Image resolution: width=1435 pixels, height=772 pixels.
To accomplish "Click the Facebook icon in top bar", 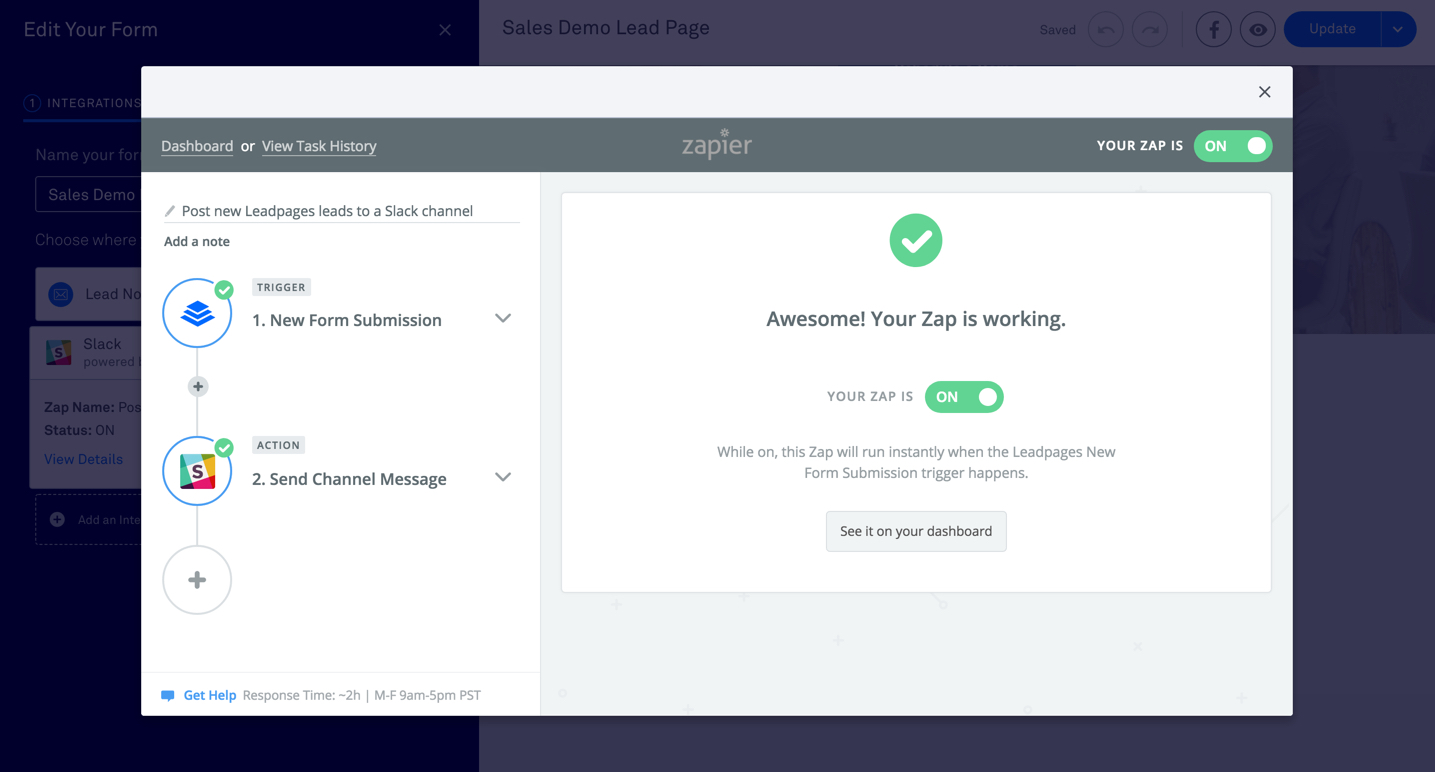I will 1213,30.
